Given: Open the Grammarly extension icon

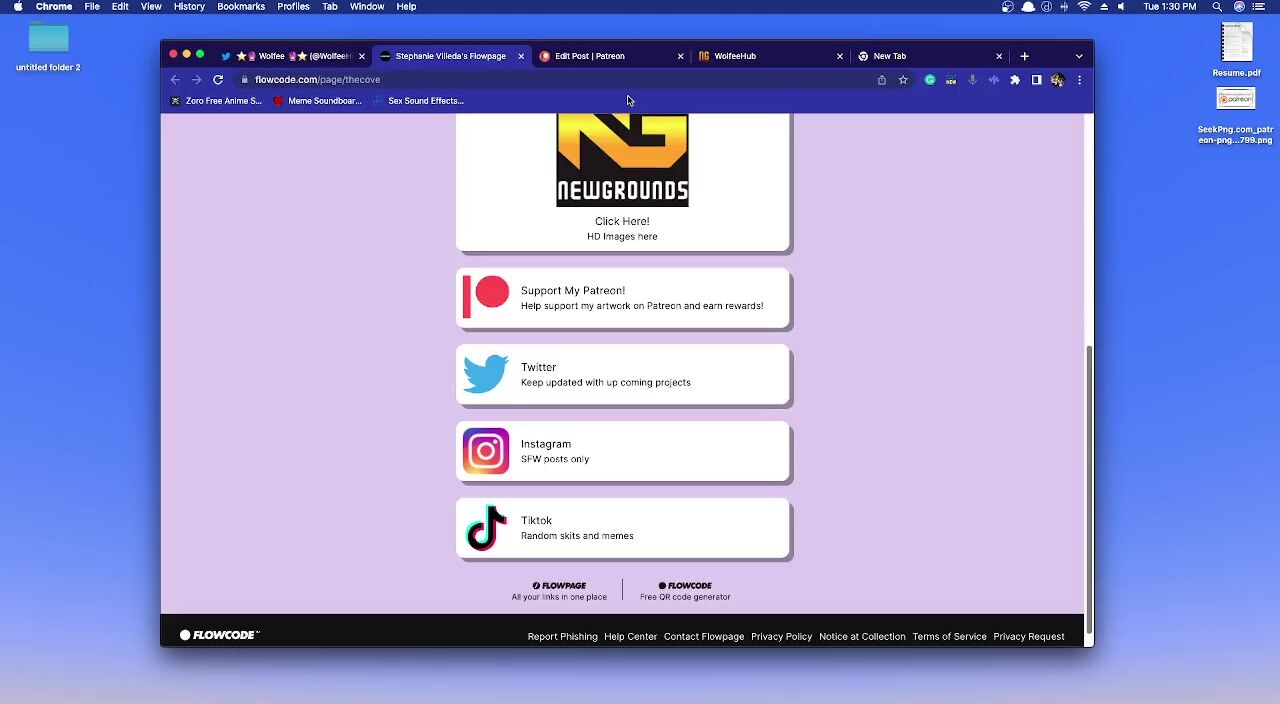Looking at the screenshot, I should point(930,80).
